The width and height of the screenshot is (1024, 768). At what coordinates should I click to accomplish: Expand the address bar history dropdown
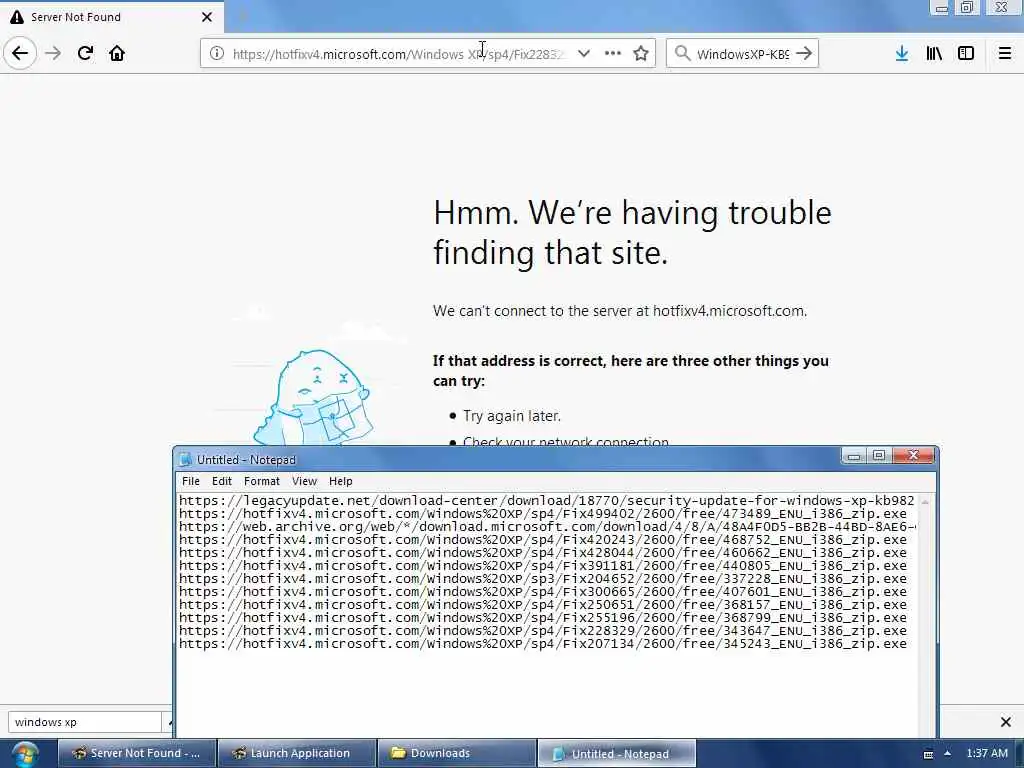[x=584, y=54]
